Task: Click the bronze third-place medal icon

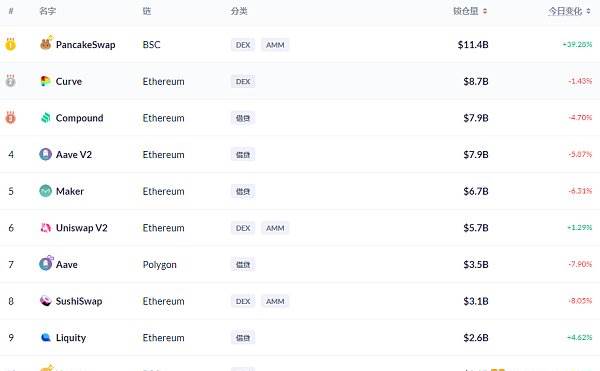Action: click(10, 117)
